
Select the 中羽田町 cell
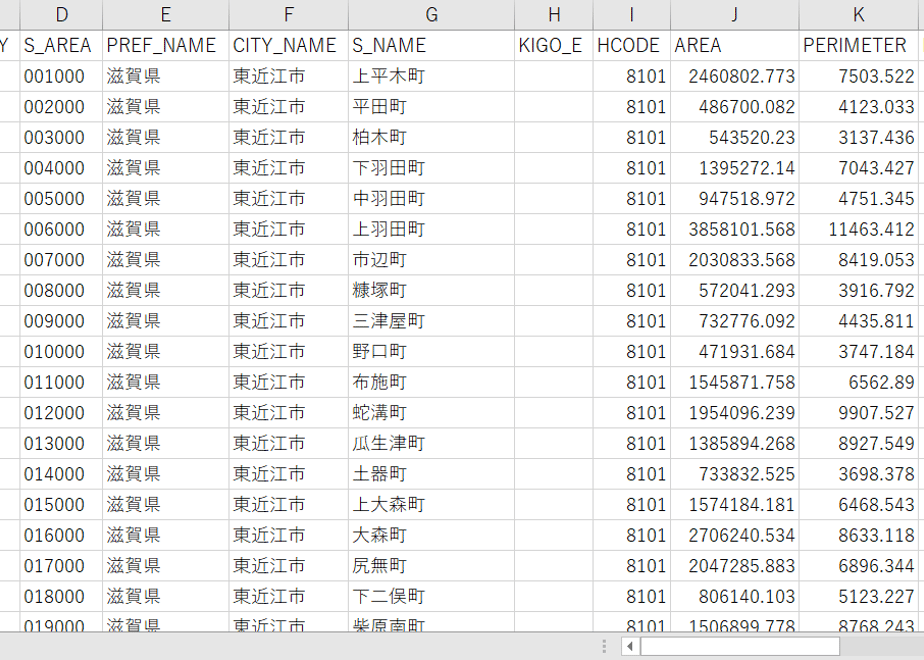pyautogui.click(x=431, y=199)
